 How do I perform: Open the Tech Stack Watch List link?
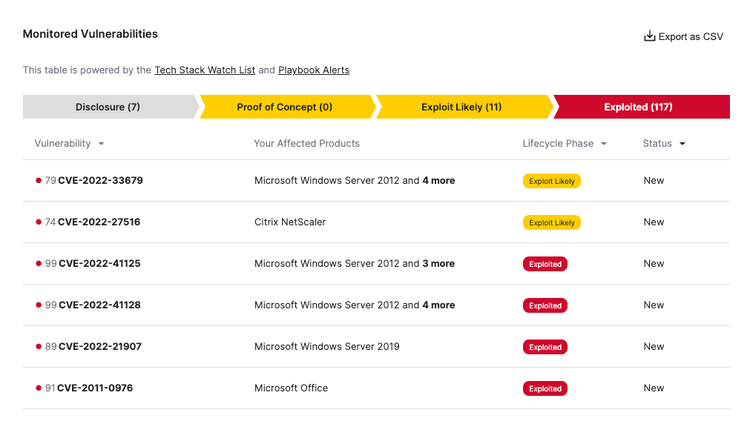204,70
